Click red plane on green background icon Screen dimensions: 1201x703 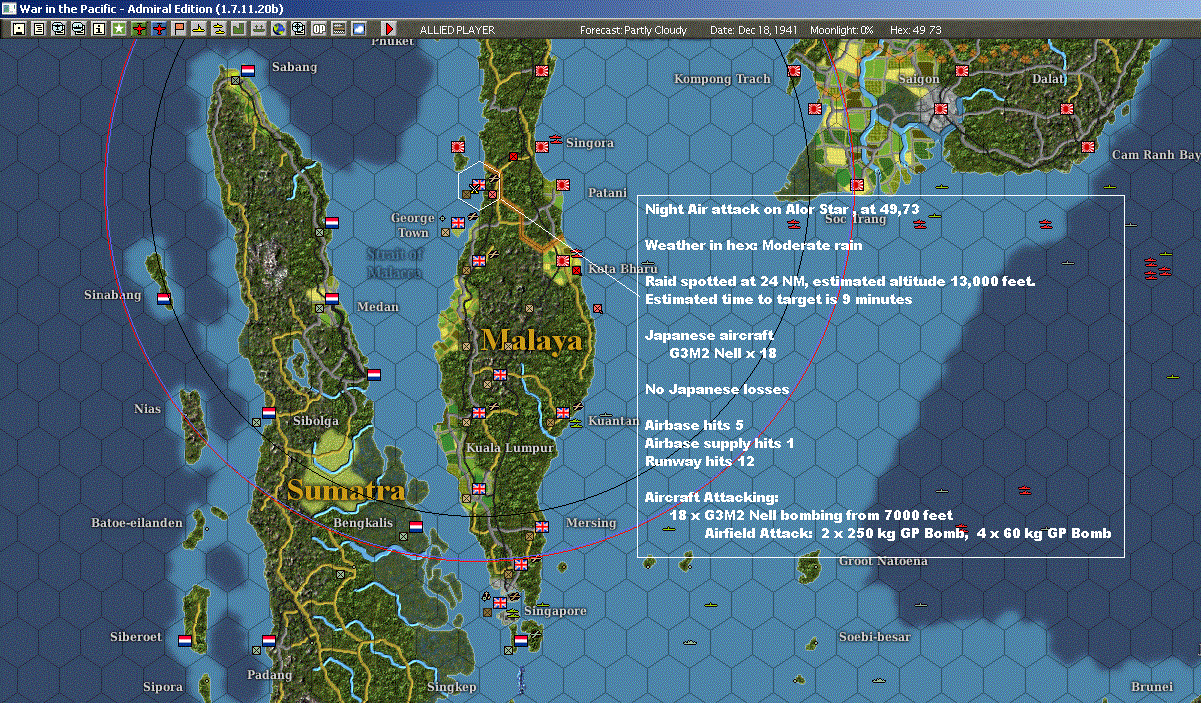(138, 29)
